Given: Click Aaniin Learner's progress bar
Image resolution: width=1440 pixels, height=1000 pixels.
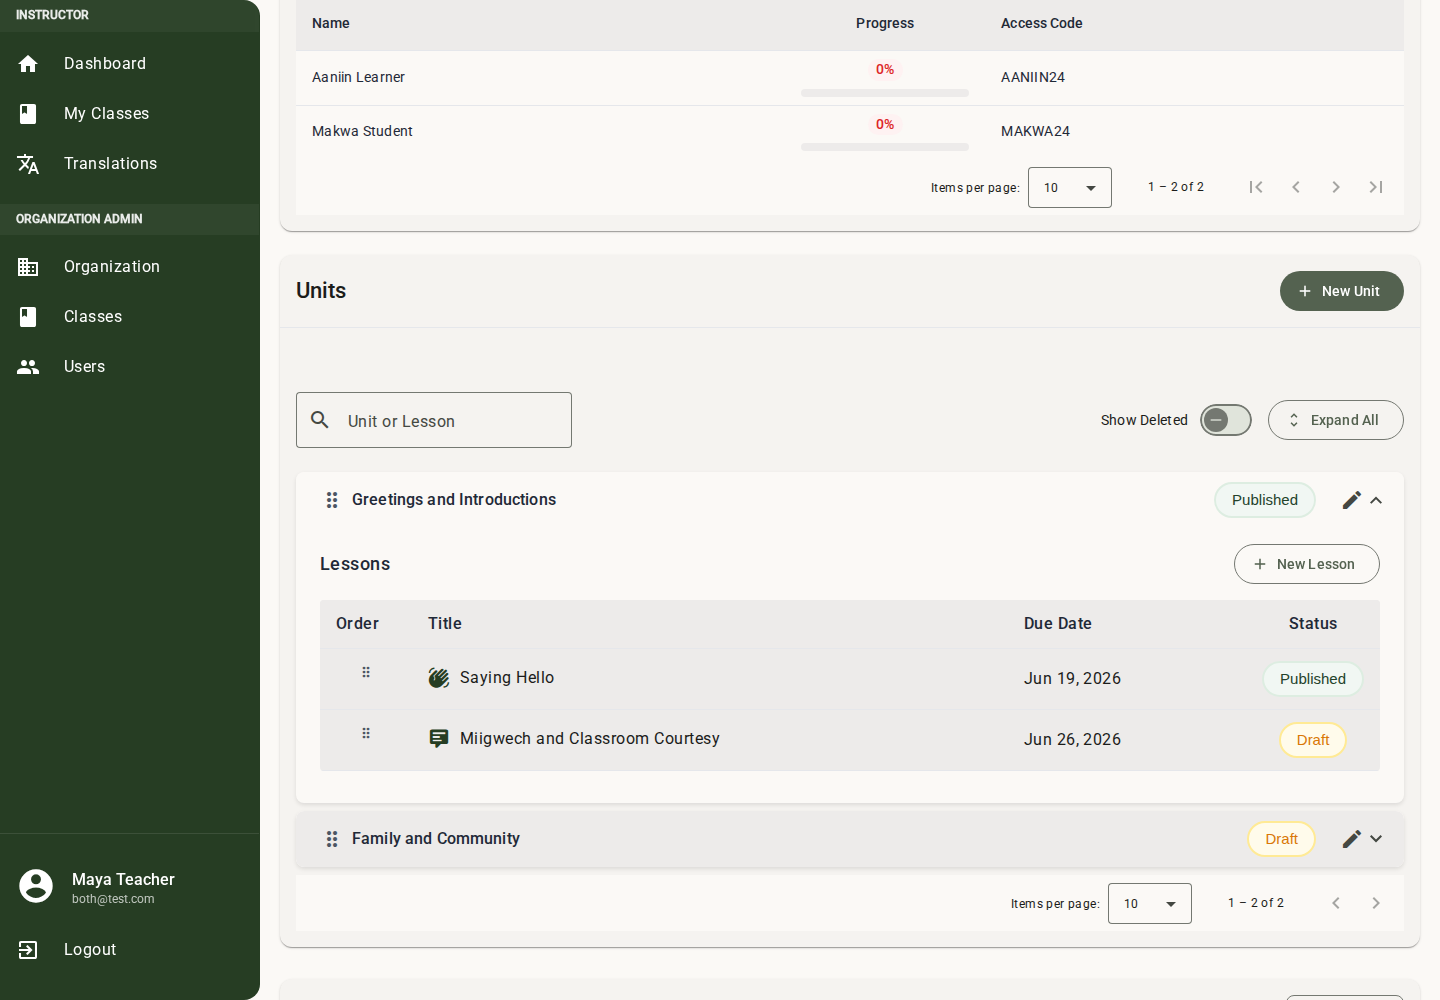Looking at the screenshot, I should pyautogui.click(x=885, y=93).
